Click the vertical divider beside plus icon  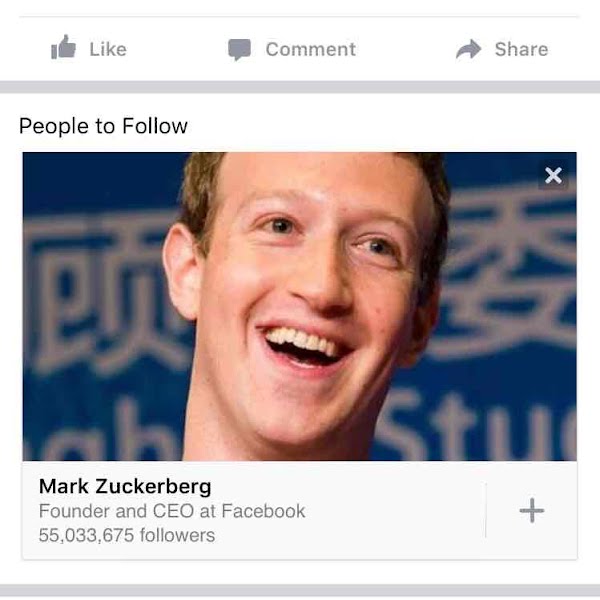click(x=486, y=510)
